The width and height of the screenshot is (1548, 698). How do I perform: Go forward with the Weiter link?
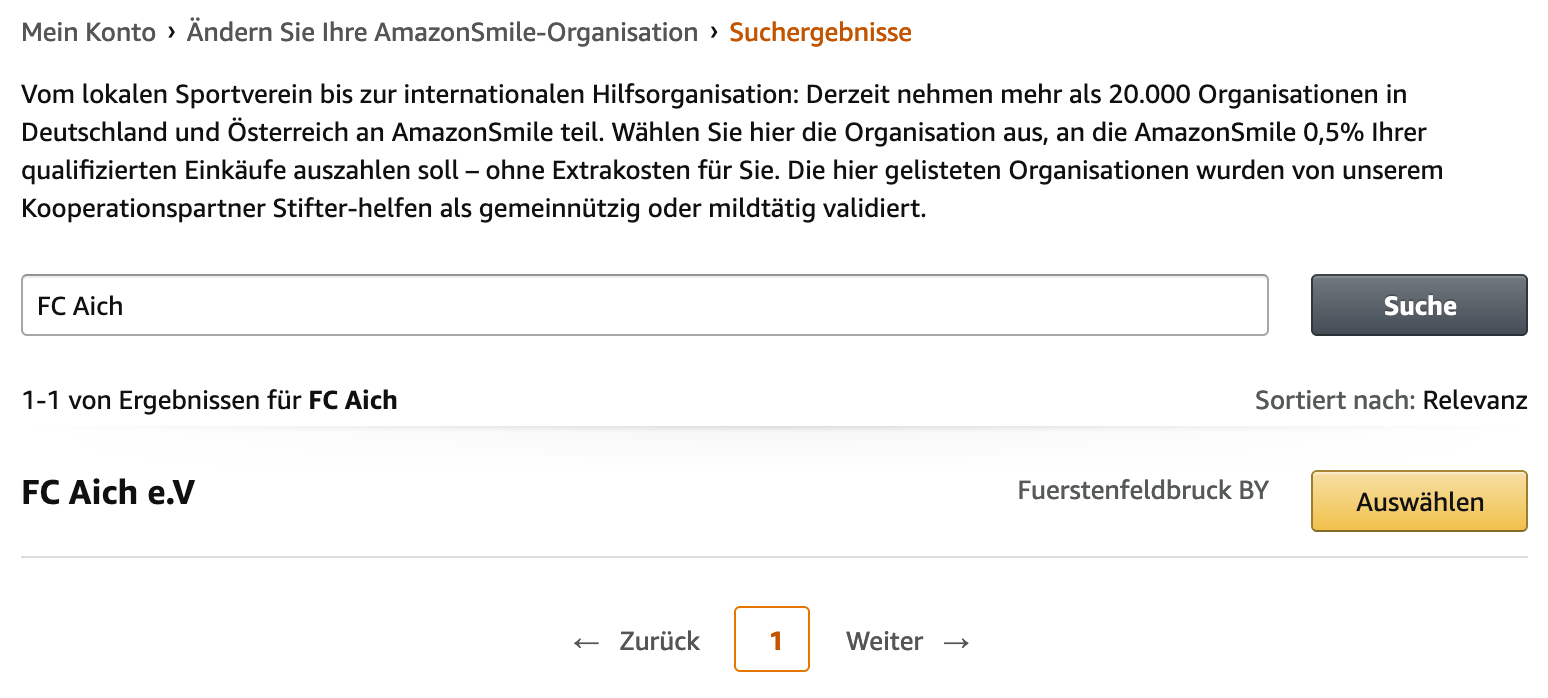pyautogui.click(x=884, y=641)
